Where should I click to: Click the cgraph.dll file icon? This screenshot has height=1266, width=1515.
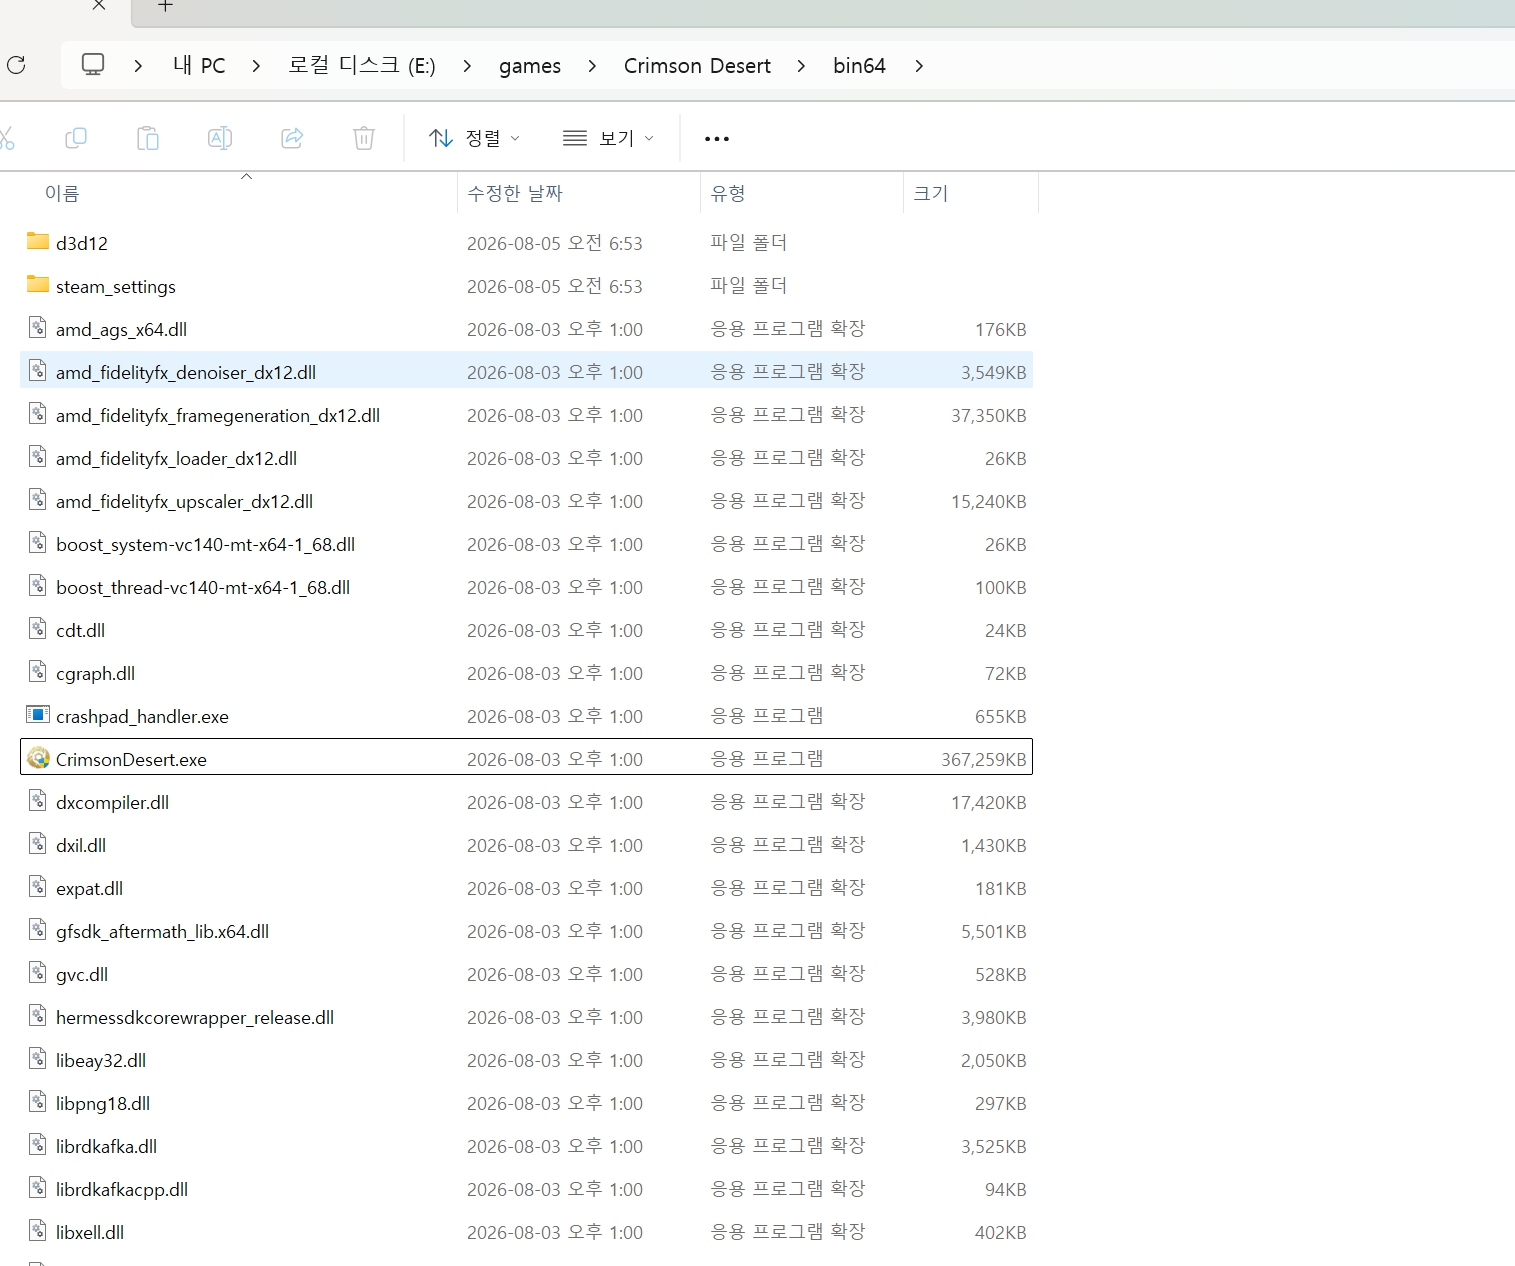tap(38, 671)
